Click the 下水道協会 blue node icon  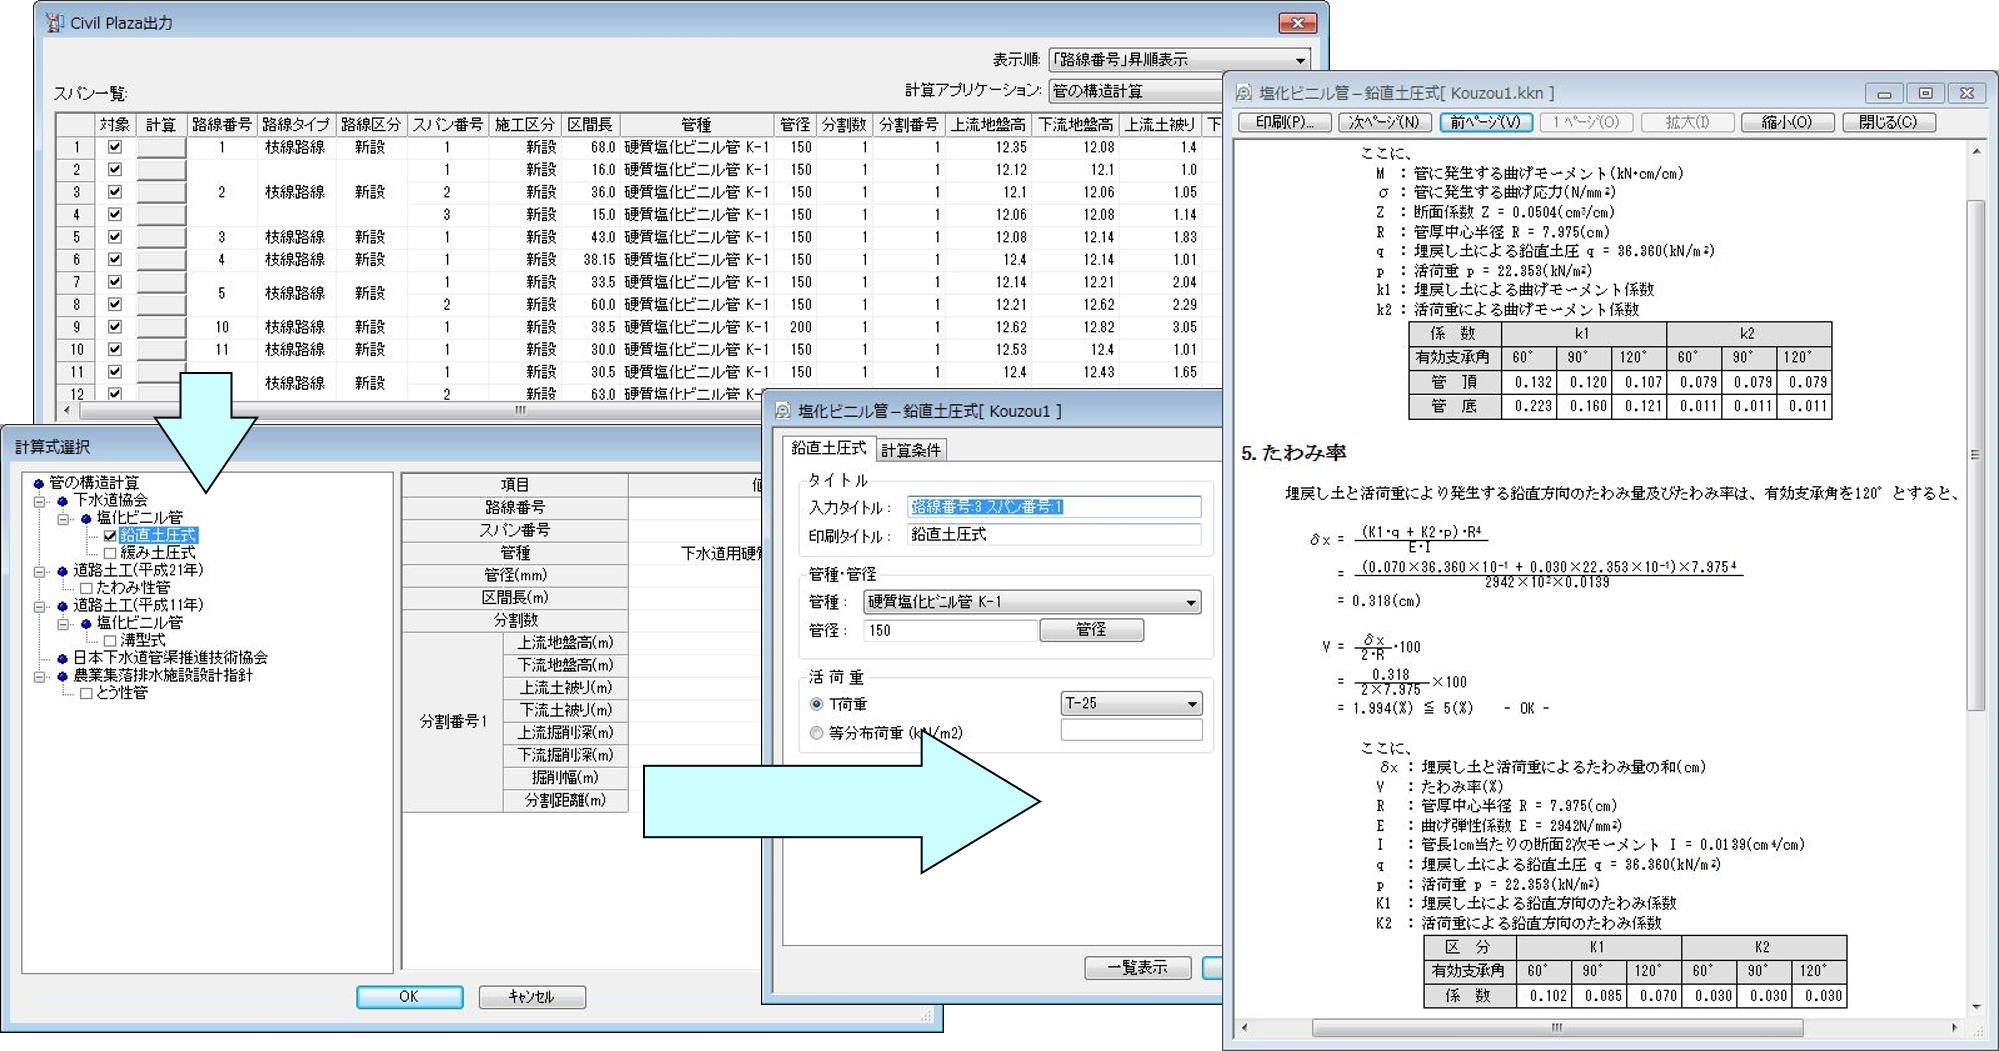(x=62, y=501)
